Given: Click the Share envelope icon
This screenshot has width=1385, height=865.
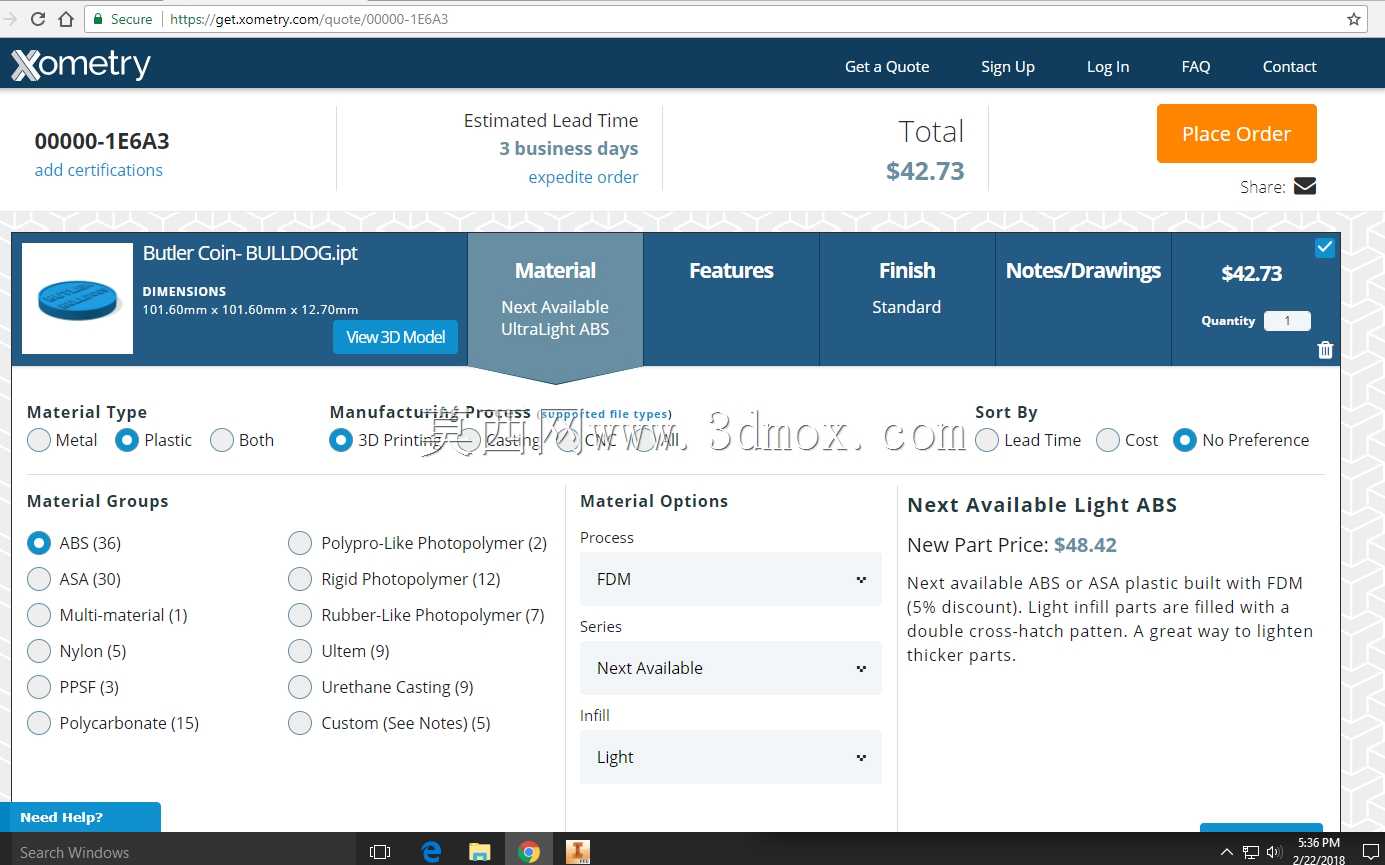Looking at the screenshot, I should click(x=1305, y=186).
